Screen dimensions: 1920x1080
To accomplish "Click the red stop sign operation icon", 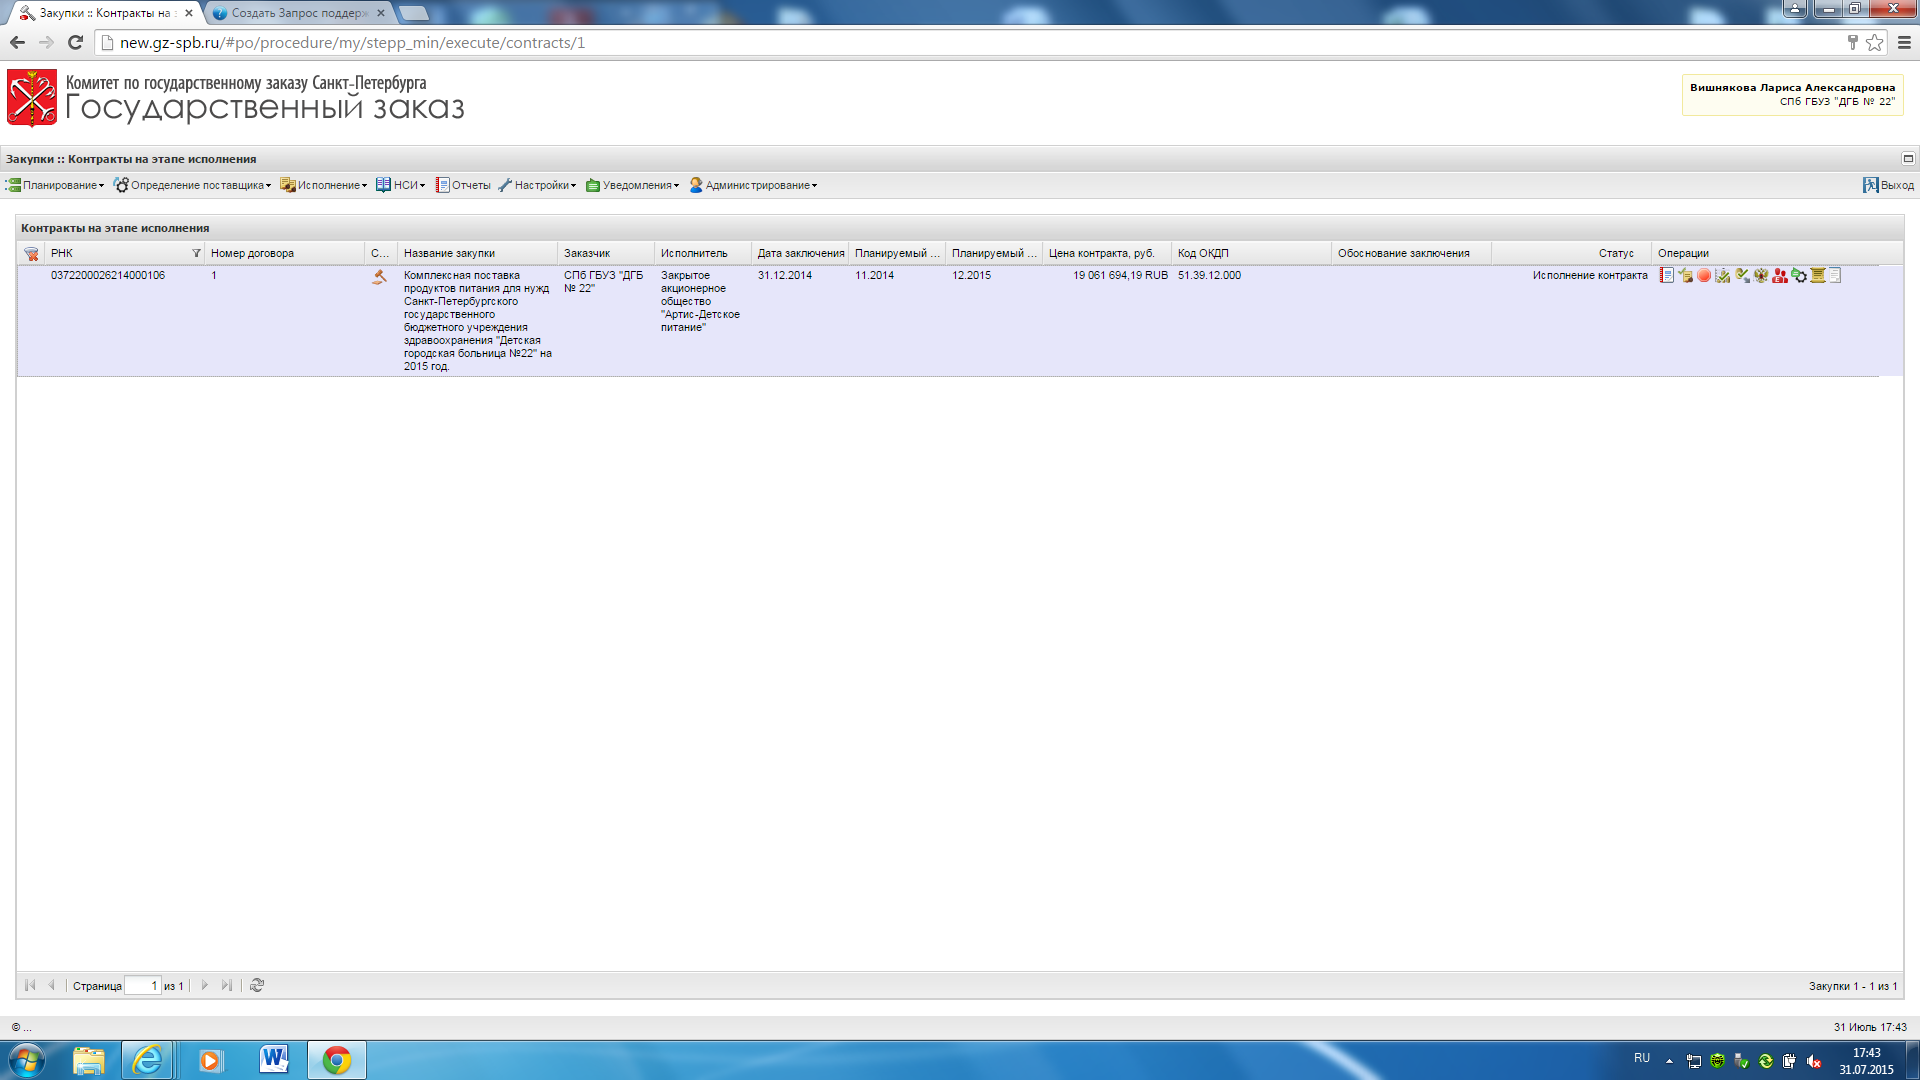I will click(1704, 275).
